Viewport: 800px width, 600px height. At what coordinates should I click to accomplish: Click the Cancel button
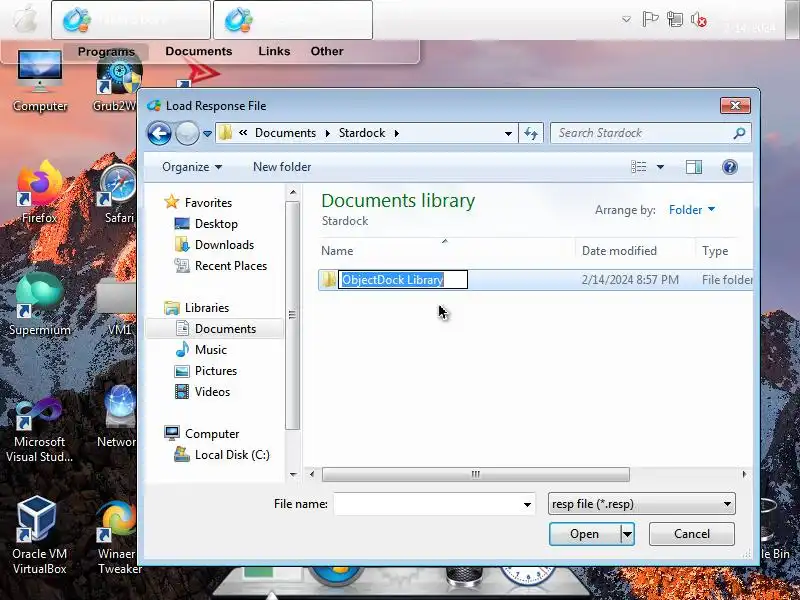(691, 534)
